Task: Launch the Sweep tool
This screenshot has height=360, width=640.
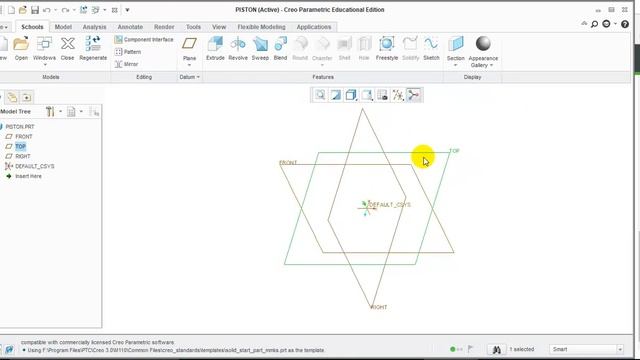Action: pyautogui.click(x=260, y=48)
